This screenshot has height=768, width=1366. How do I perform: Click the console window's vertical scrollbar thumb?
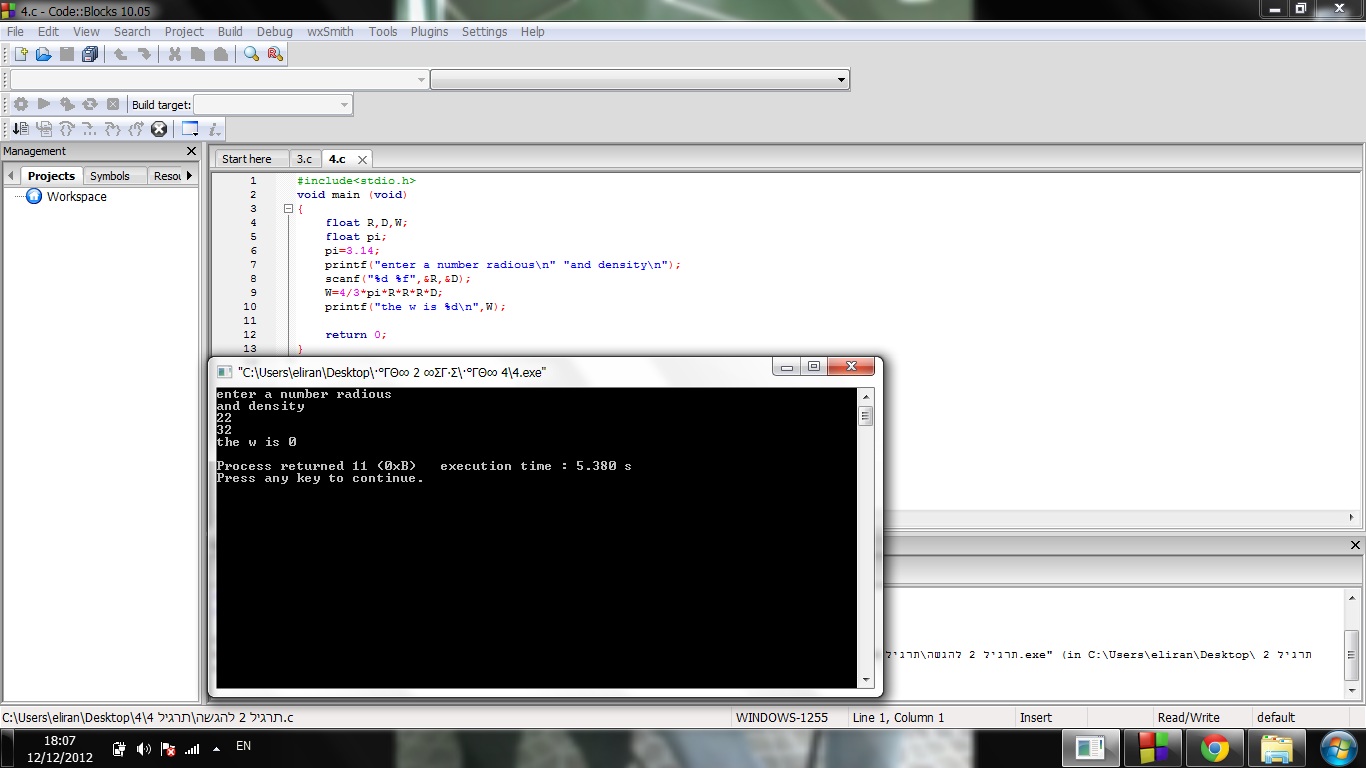click(x=865, y=416)
